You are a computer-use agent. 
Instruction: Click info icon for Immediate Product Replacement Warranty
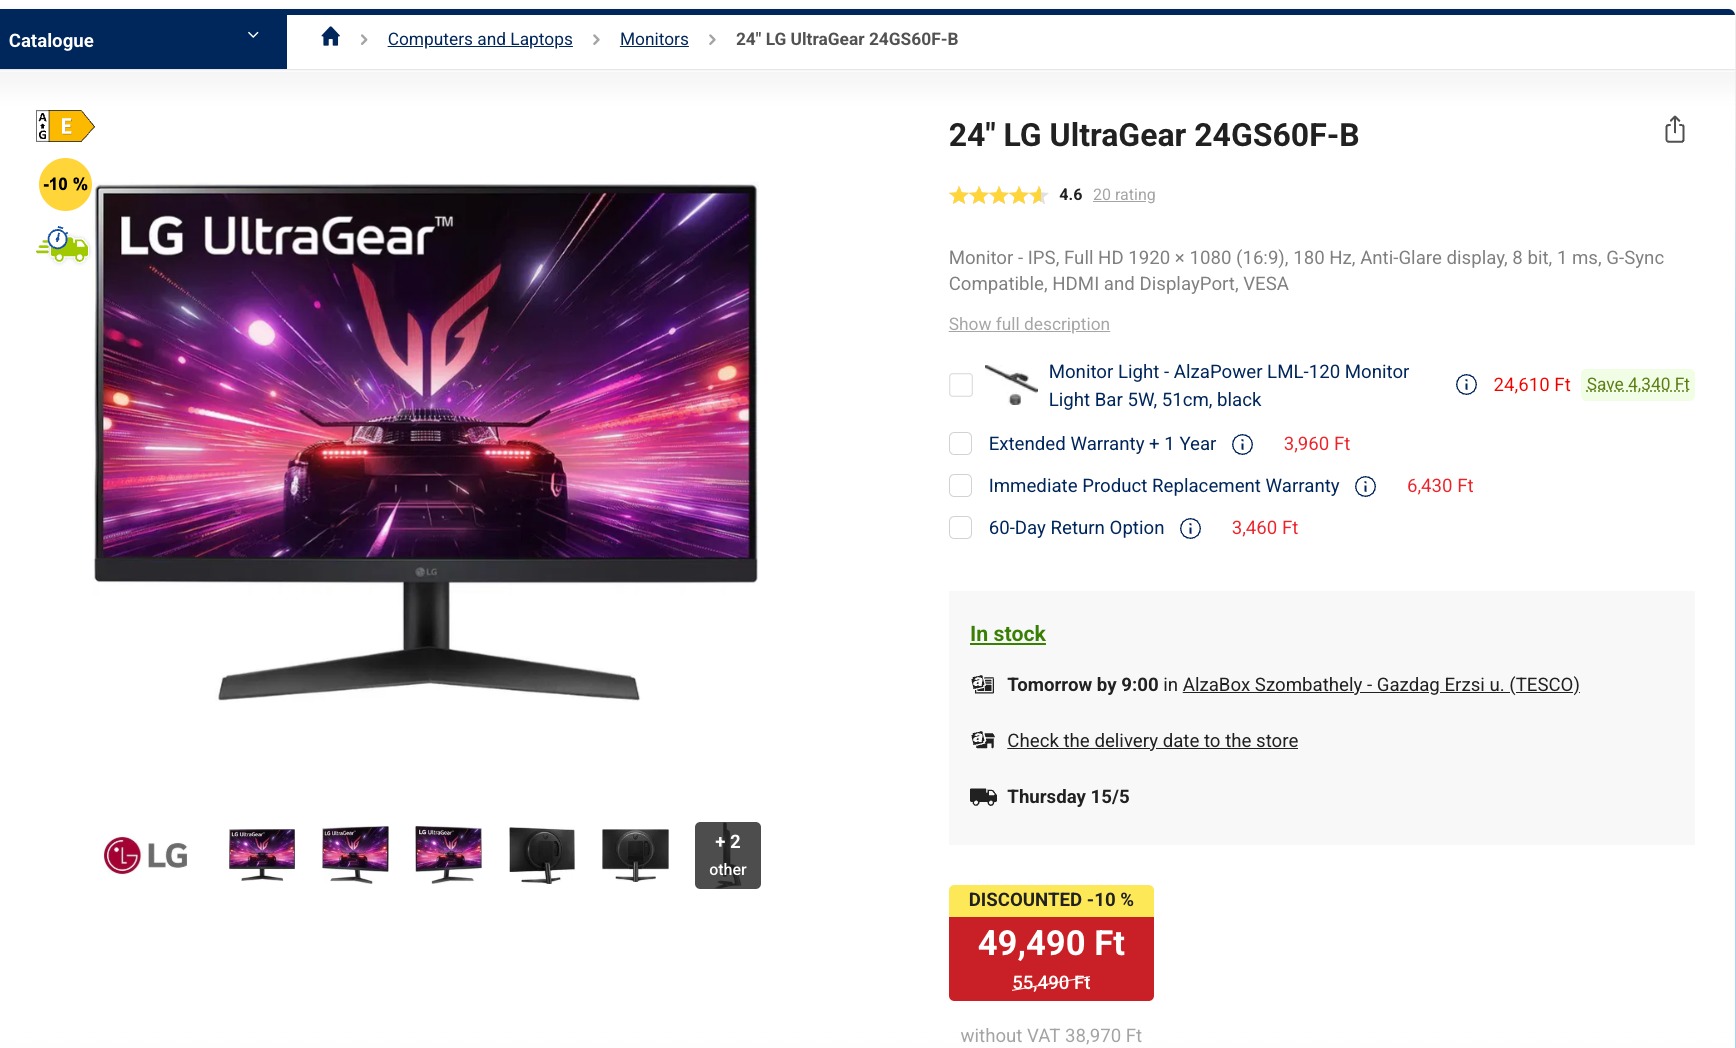[x=1365, y=486]
